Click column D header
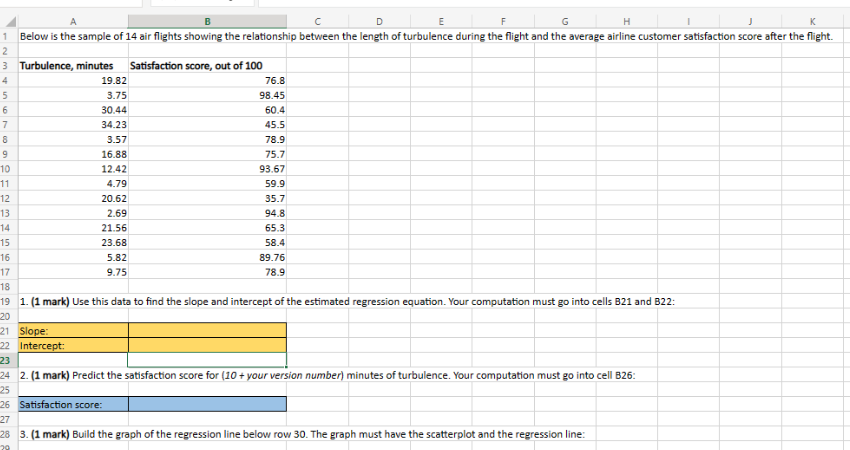Screen dimensions: 850x450 coord(379,22)
